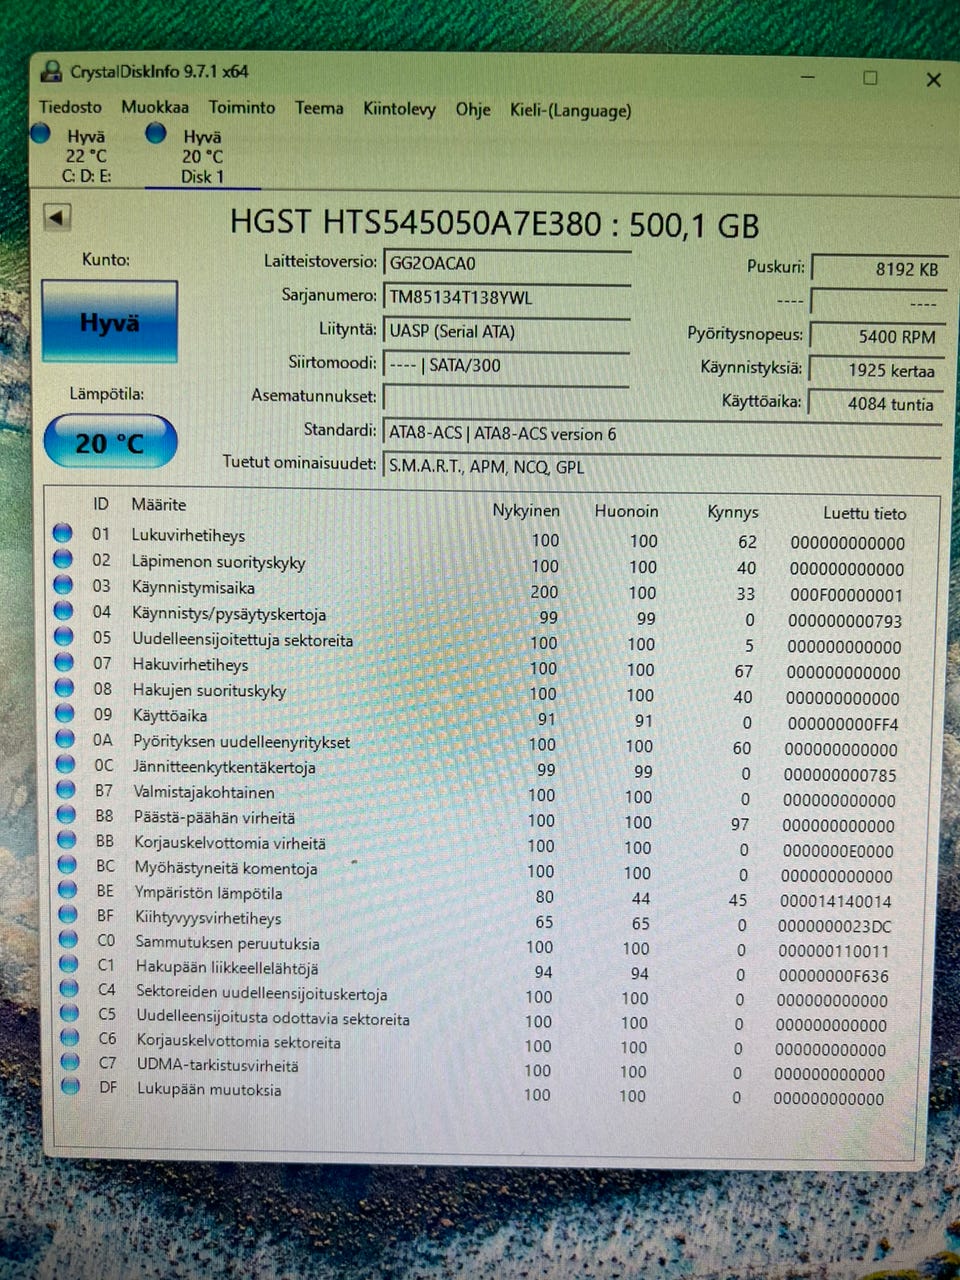This screenshot has width=960, height=1280.
Task: Click the status icon for Sammutuksen peruutuksia
Action: coord(68,939)
